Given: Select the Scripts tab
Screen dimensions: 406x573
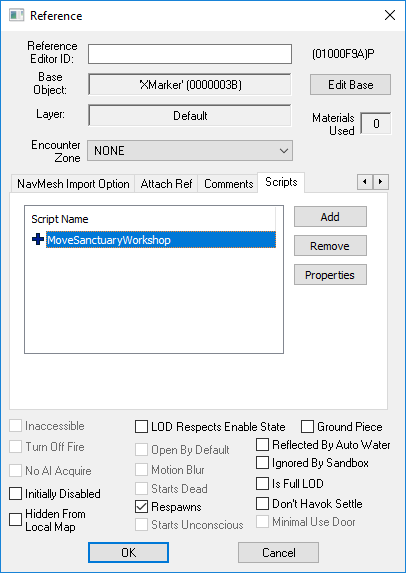Looking at the screenshot, I should point(281,182).
